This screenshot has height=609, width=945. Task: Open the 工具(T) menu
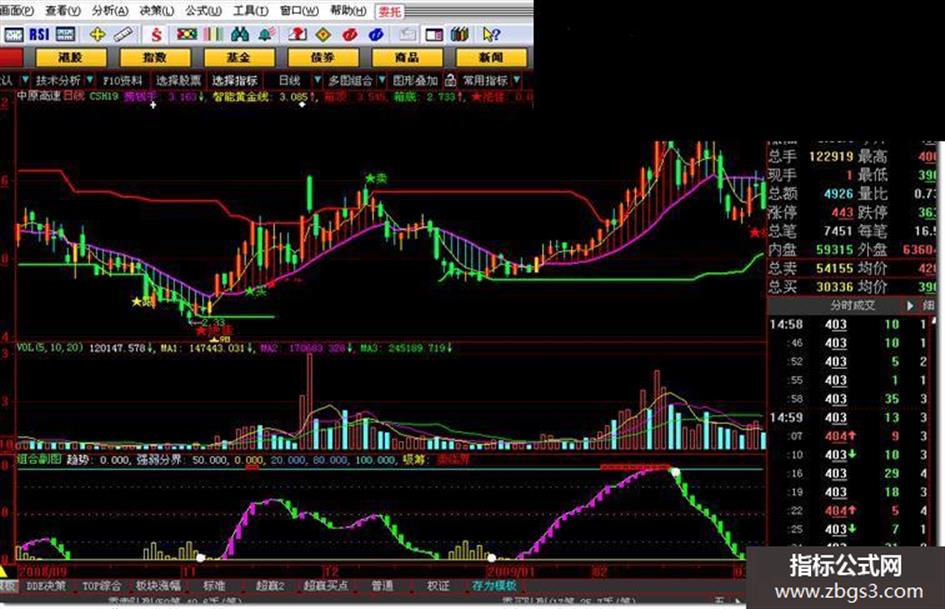tap(251, 11)
